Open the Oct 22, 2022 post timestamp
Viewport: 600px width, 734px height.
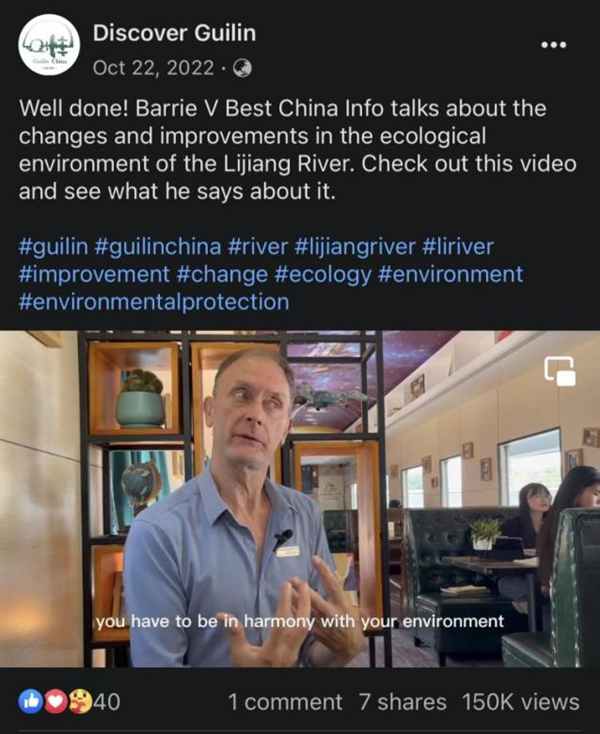(x=154, y=68)
